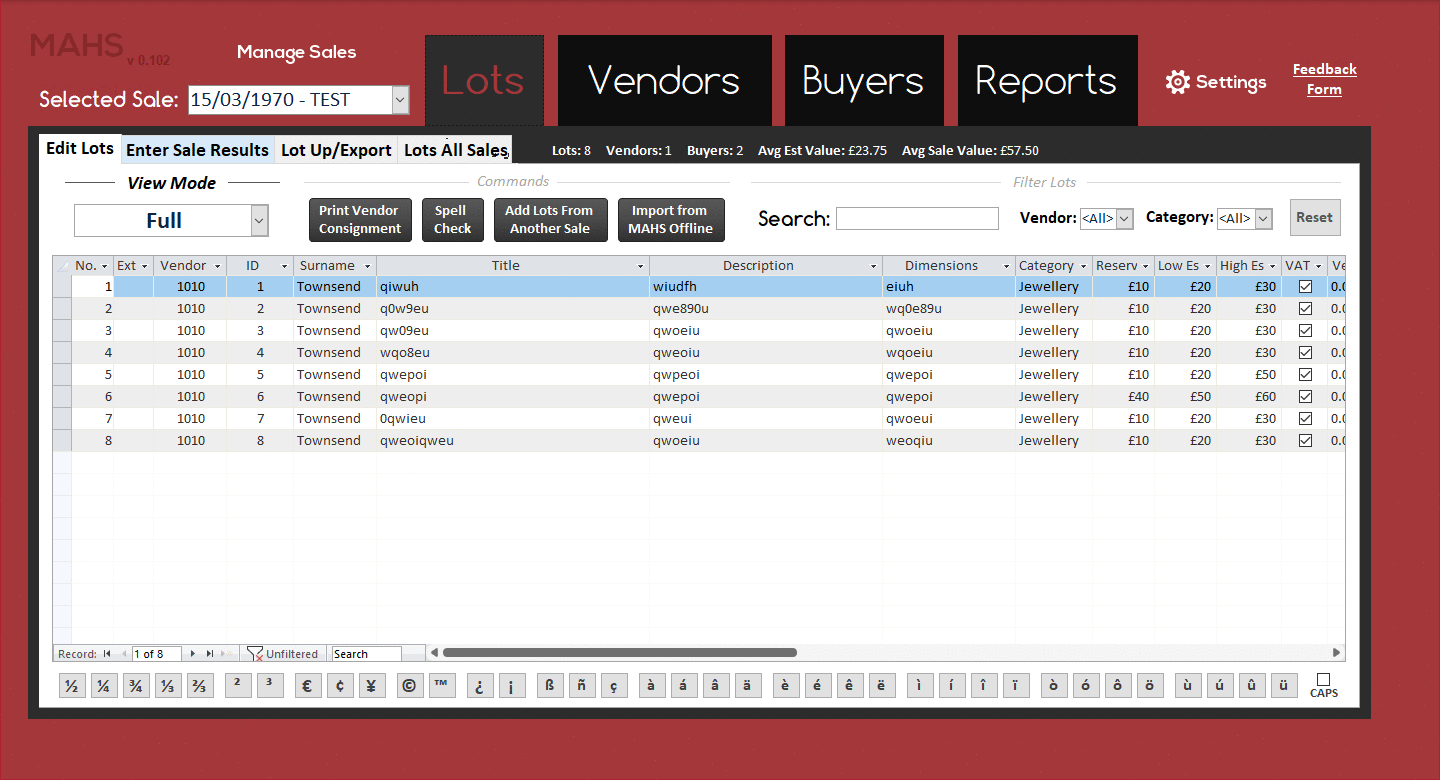Insert the trademark ™ symbol

tap(441, 686)
